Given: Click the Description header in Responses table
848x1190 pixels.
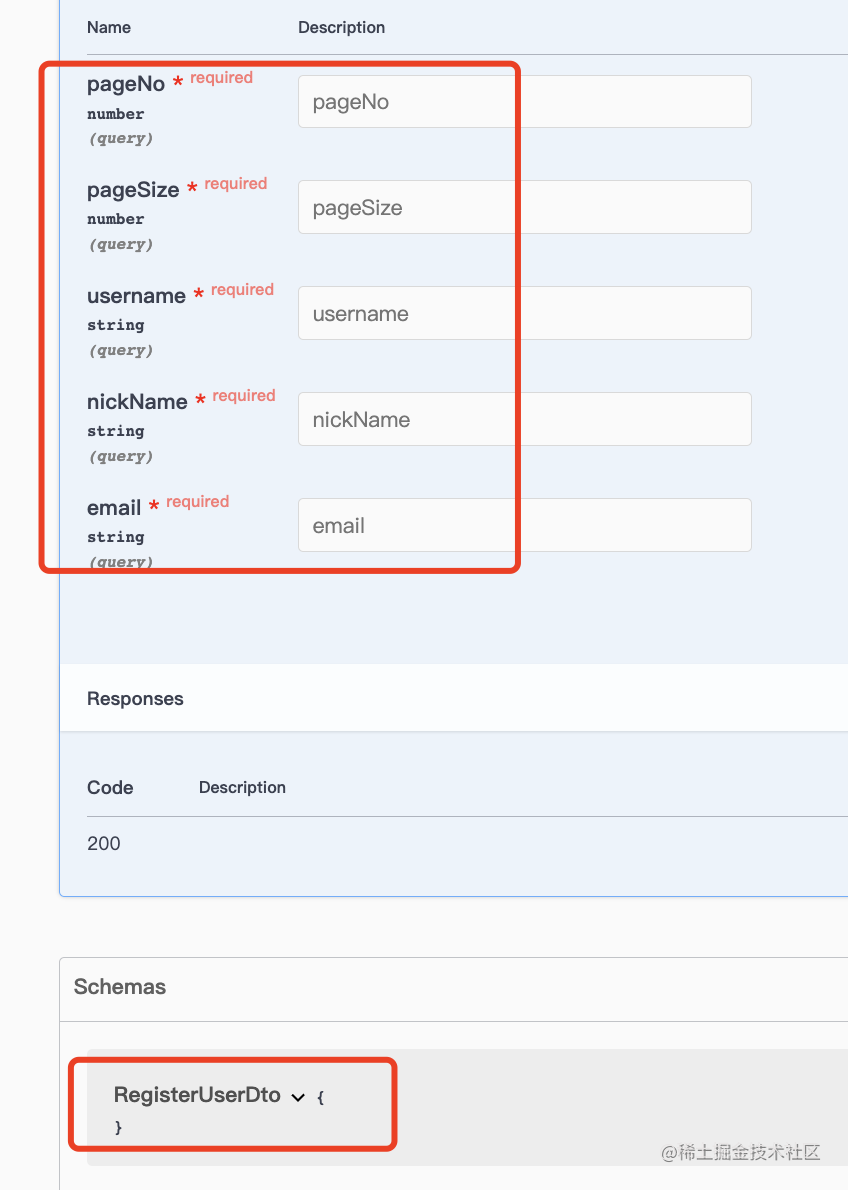Looking at the screenshot, I should (x=242, y=788).
